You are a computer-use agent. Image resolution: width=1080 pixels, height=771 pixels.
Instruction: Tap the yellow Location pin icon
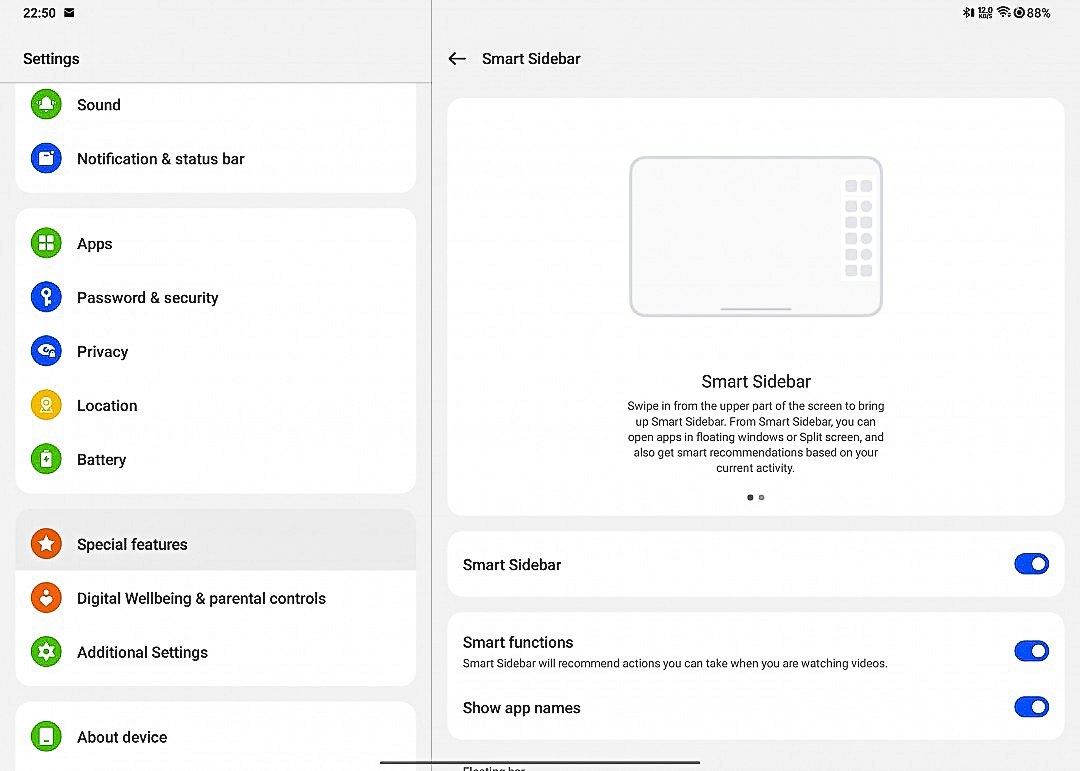[46, 405]
